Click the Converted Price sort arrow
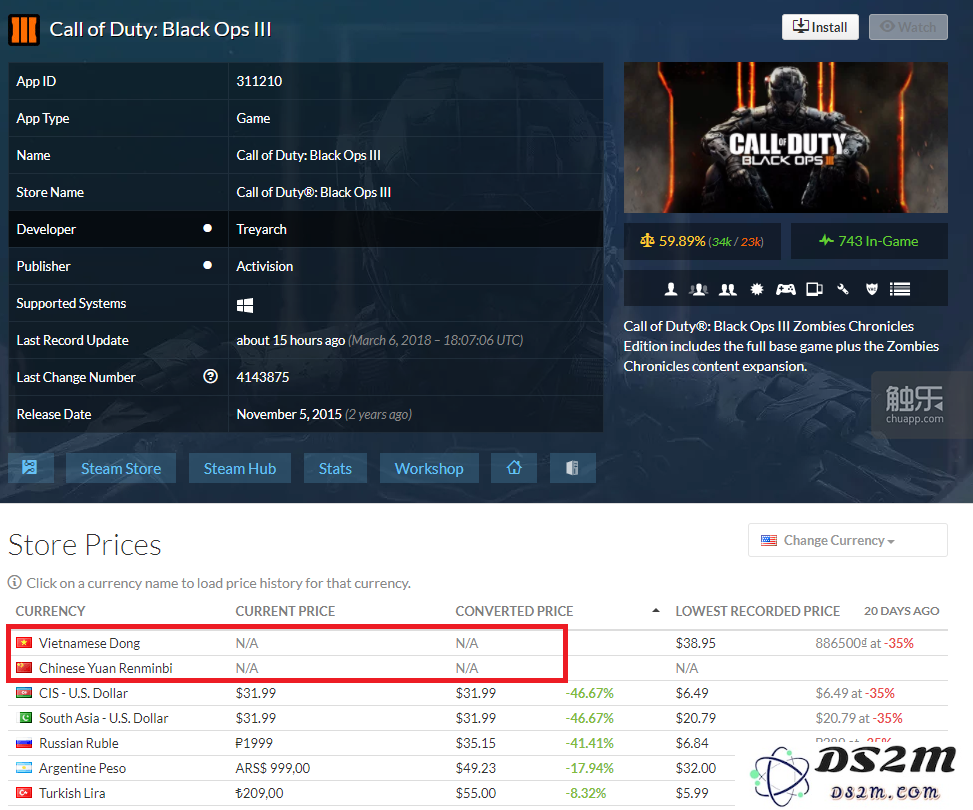 [x=655, y=611]
